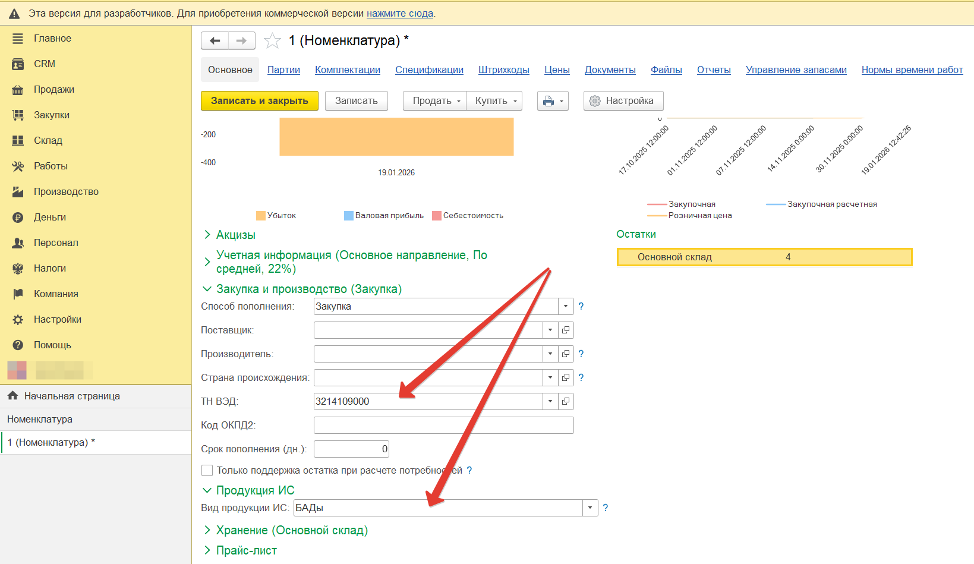Open Производство sidebar section
The width and height of the screenshot is (974, 564).
[65, 192]
